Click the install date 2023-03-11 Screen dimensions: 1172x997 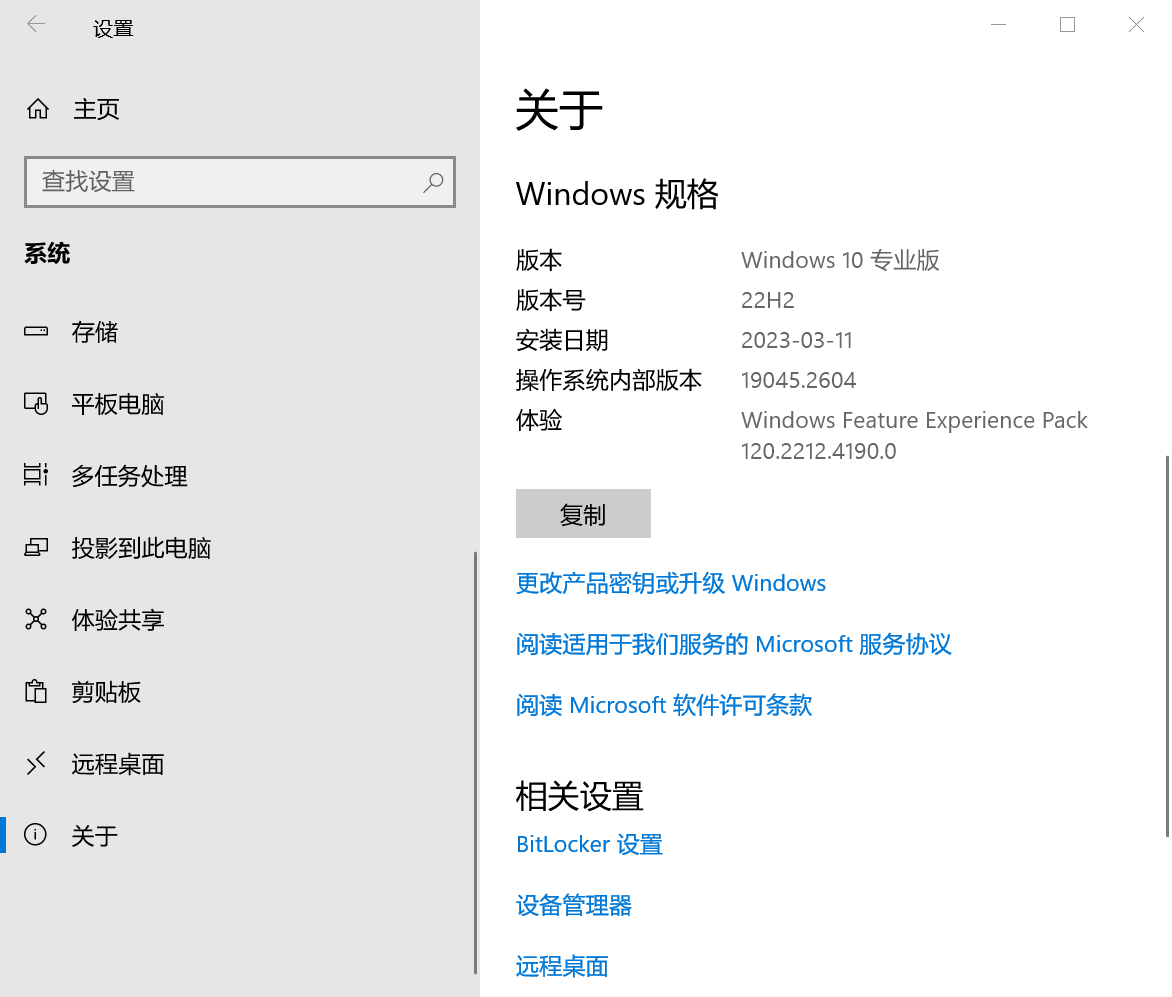(797, 341)
